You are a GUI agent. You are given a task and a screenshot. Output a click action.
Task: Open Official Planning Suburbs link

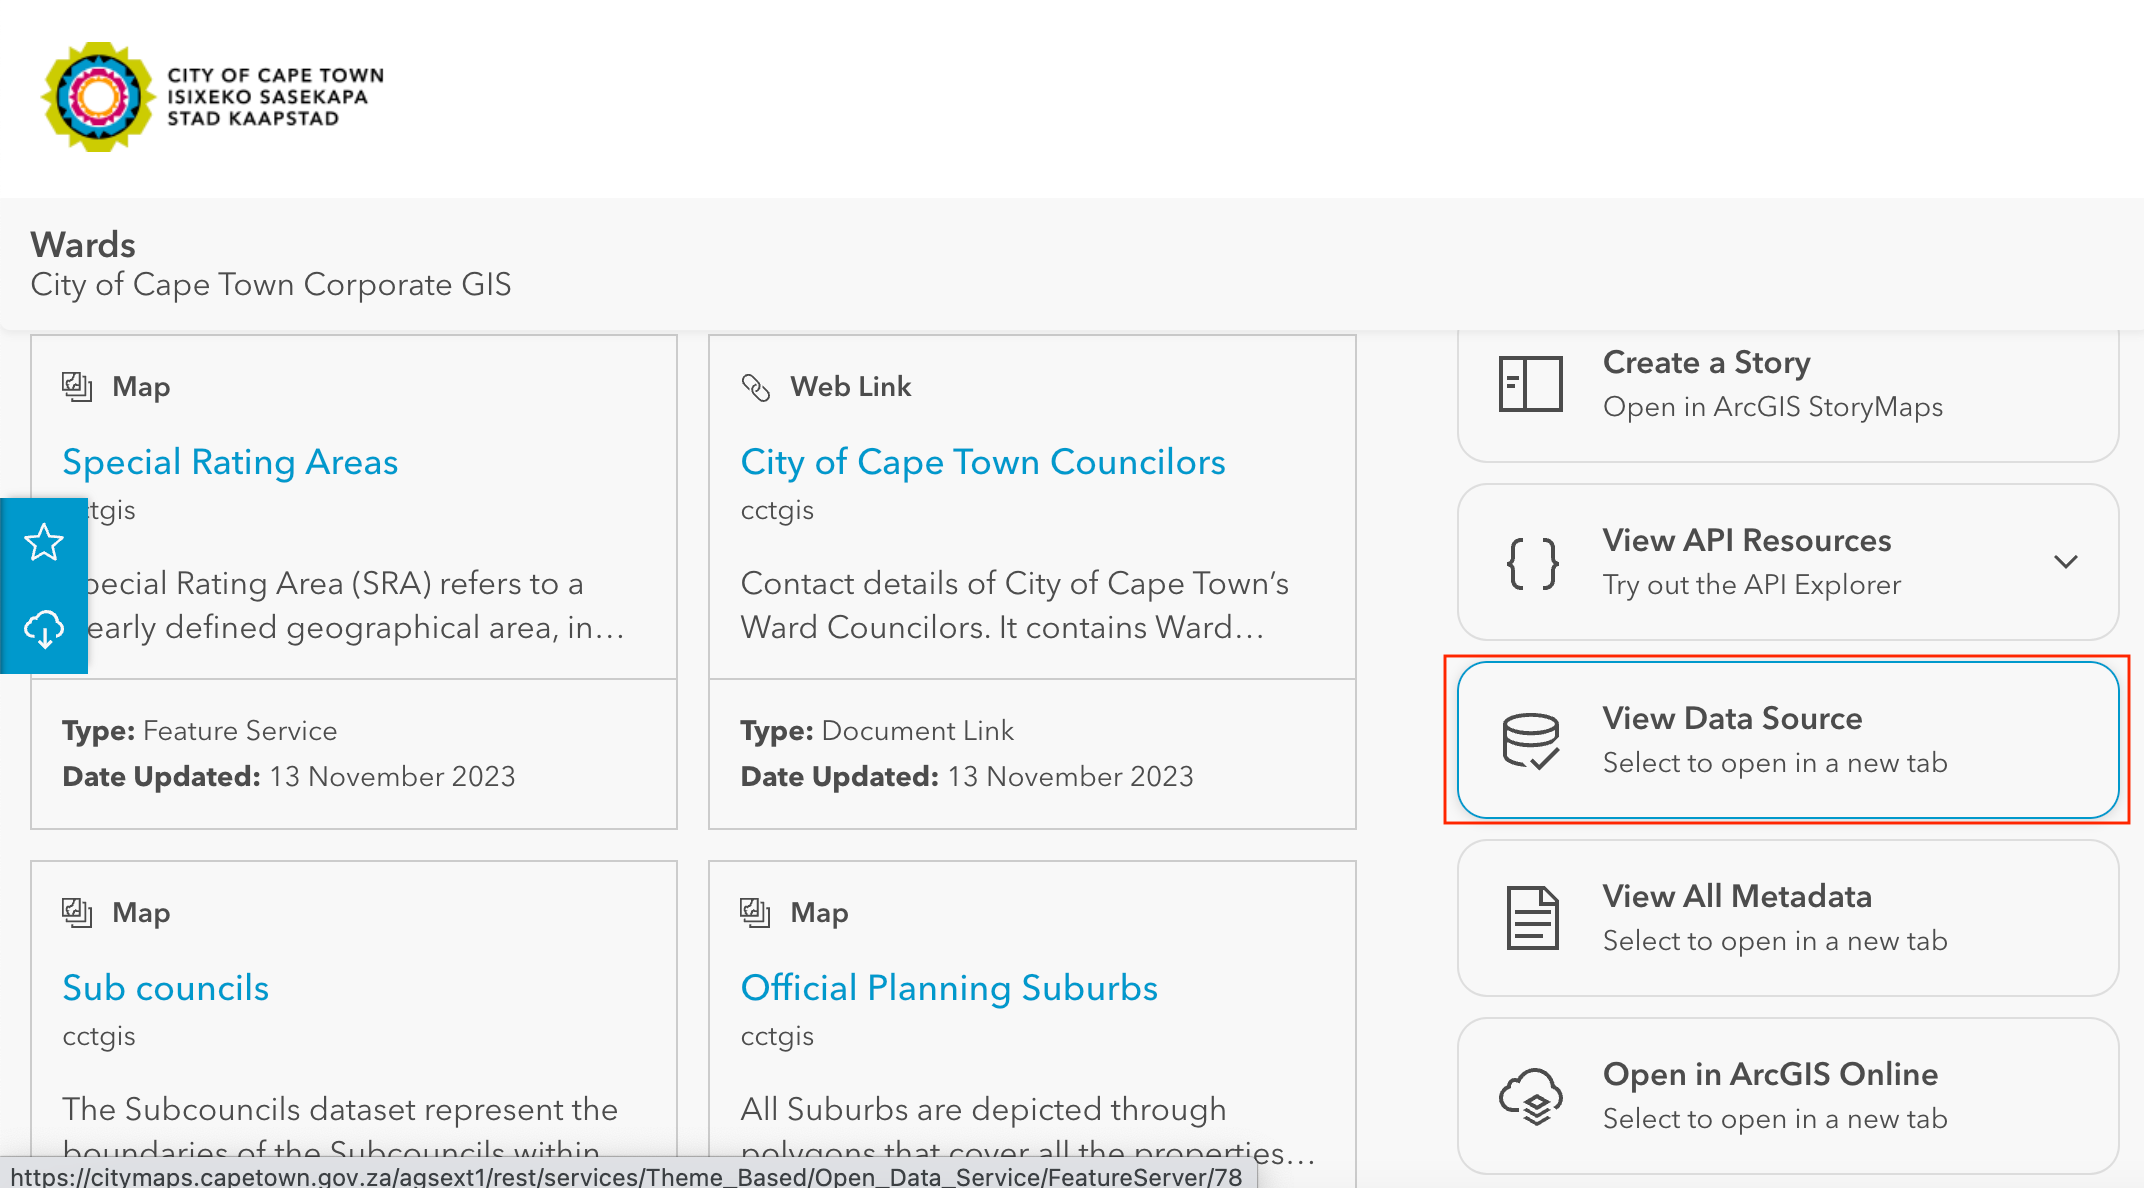tap(949, 988)
